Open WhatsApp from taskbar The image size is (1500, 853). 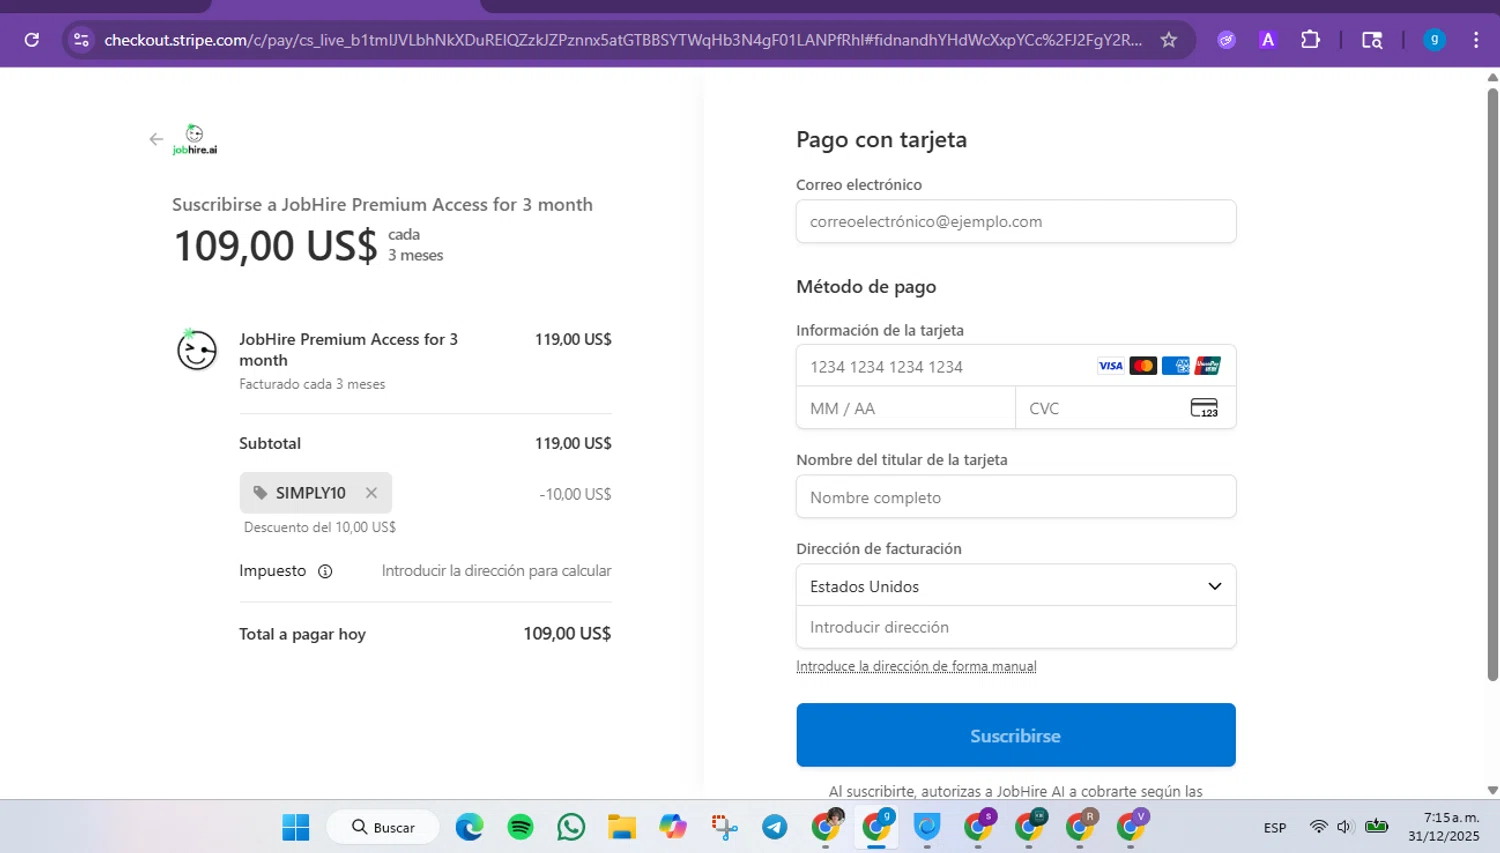[571, 827]
